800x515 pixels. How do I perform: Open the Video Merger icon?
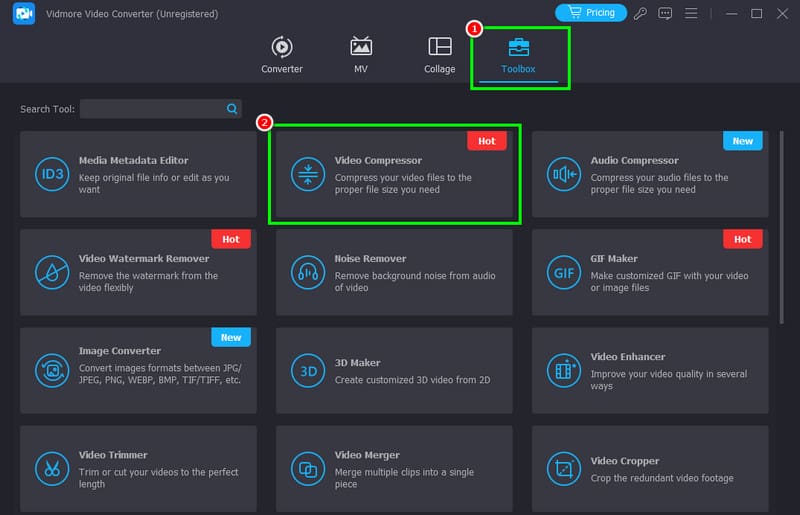(308, 469)
